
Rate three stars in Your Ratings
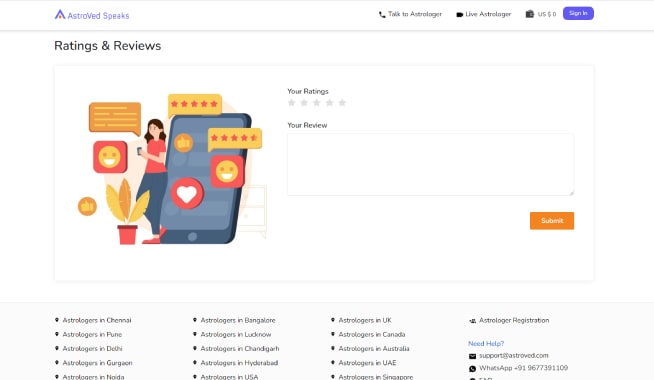click(317, 103)
